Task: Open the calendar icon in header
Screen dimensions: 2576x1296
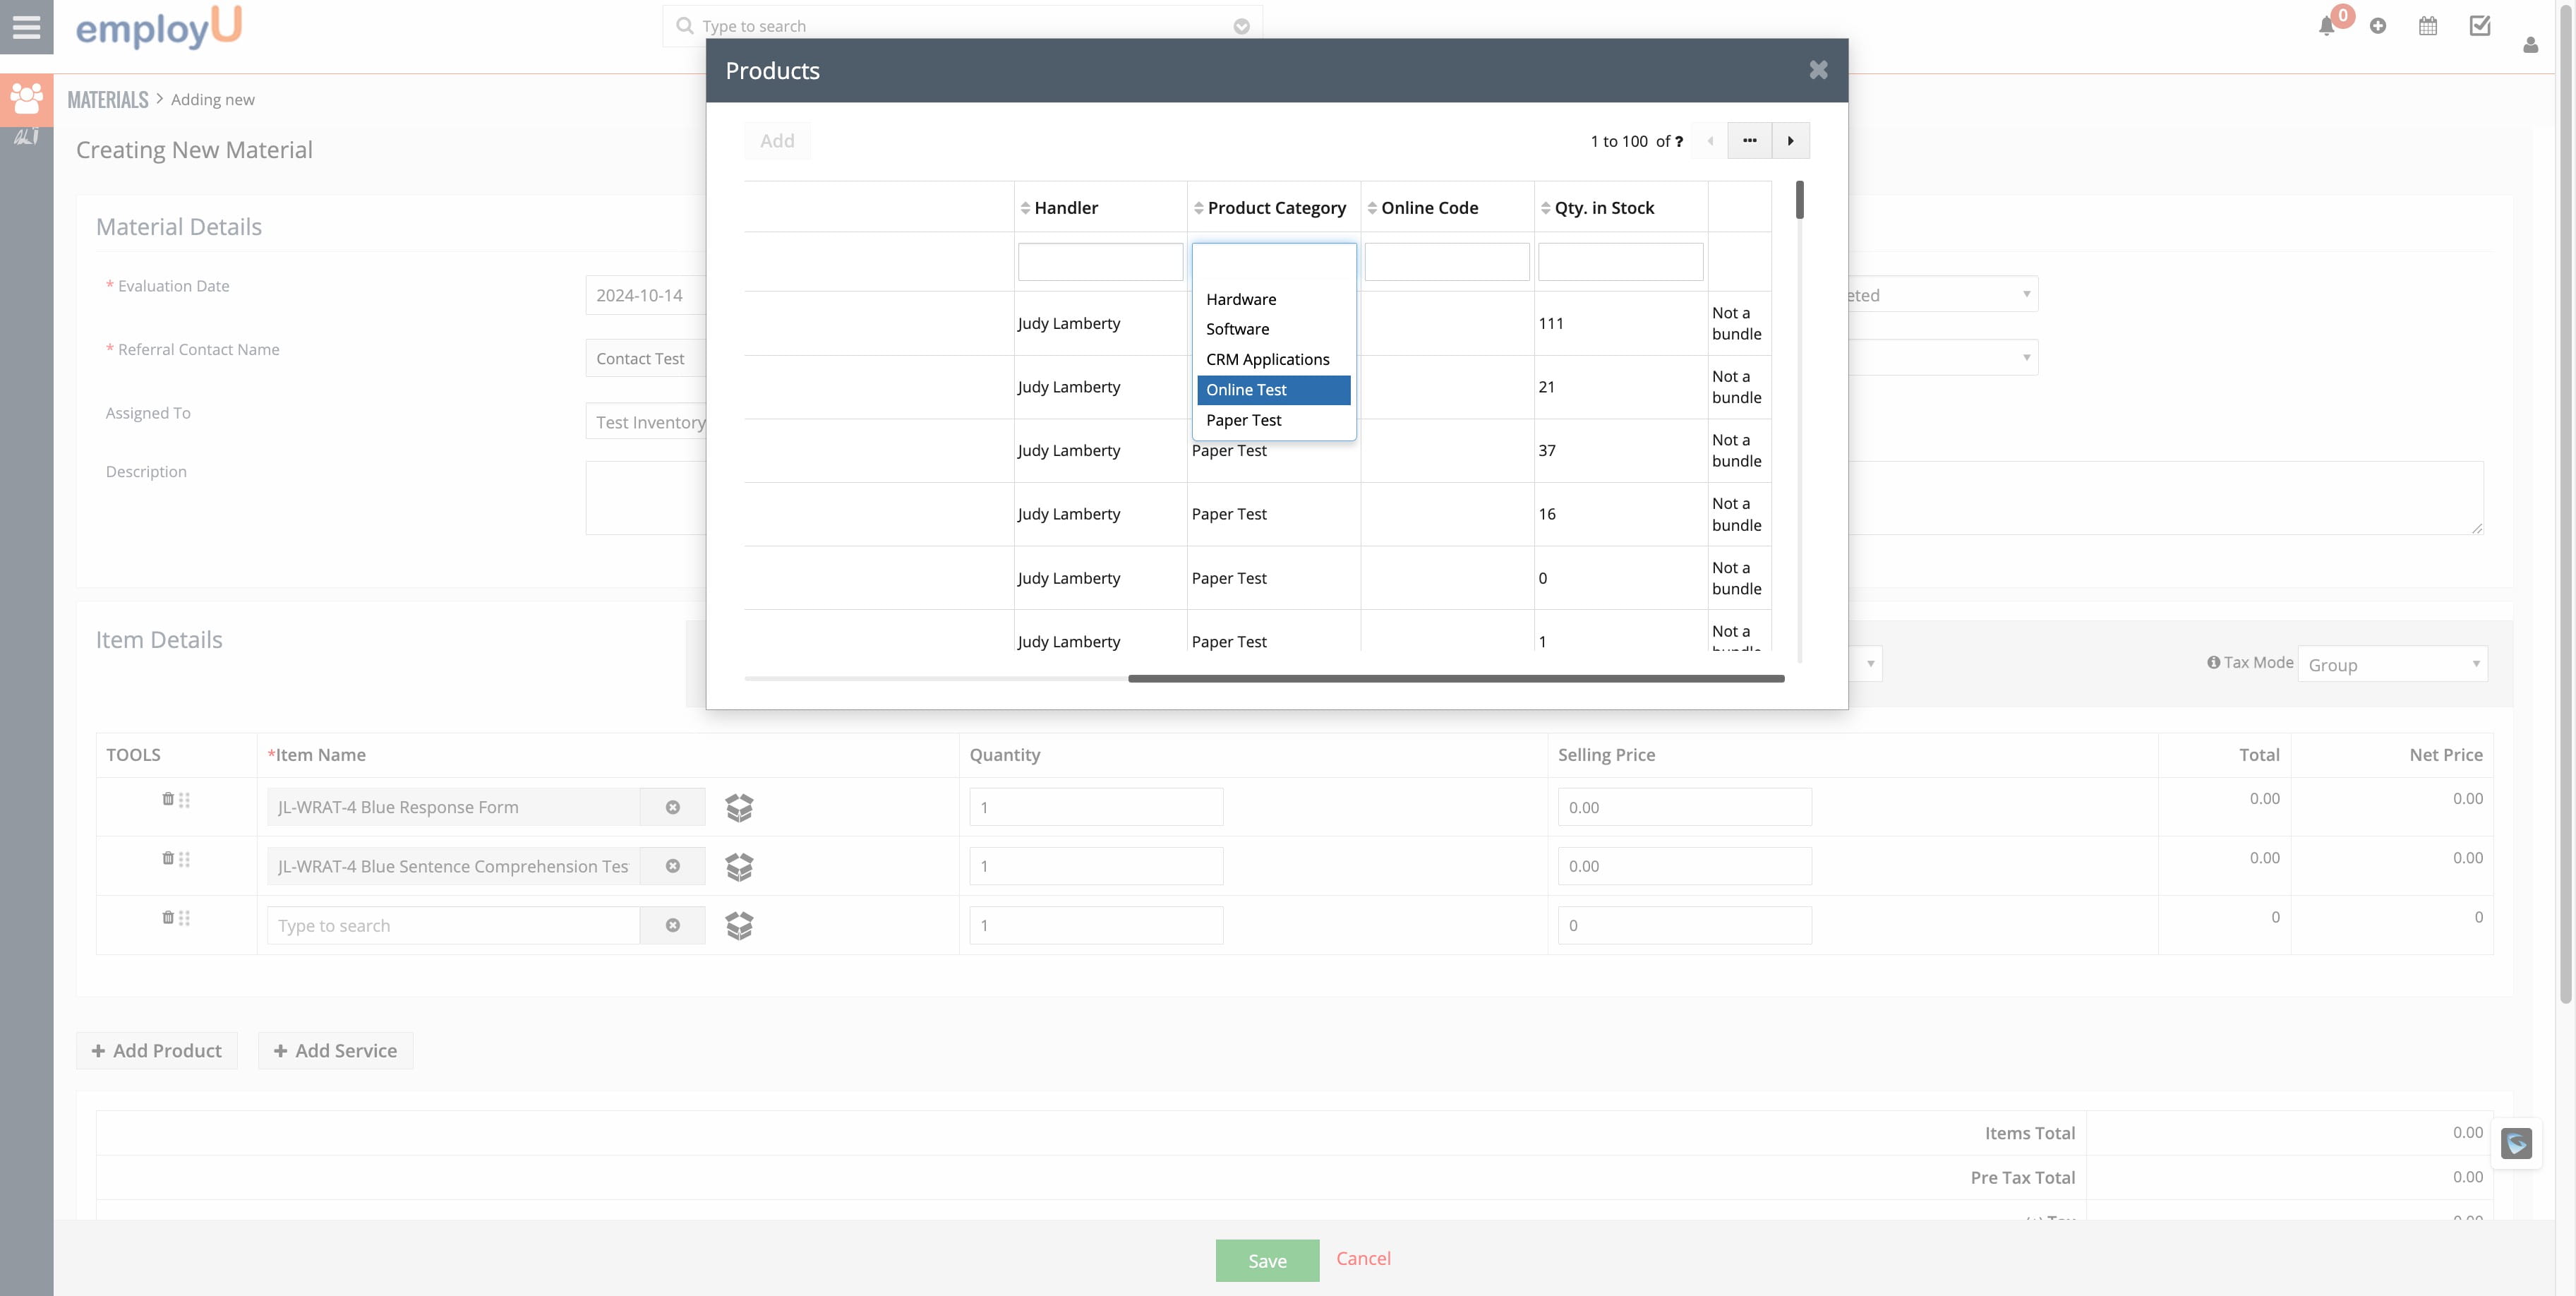Action: pos(2428,26)
